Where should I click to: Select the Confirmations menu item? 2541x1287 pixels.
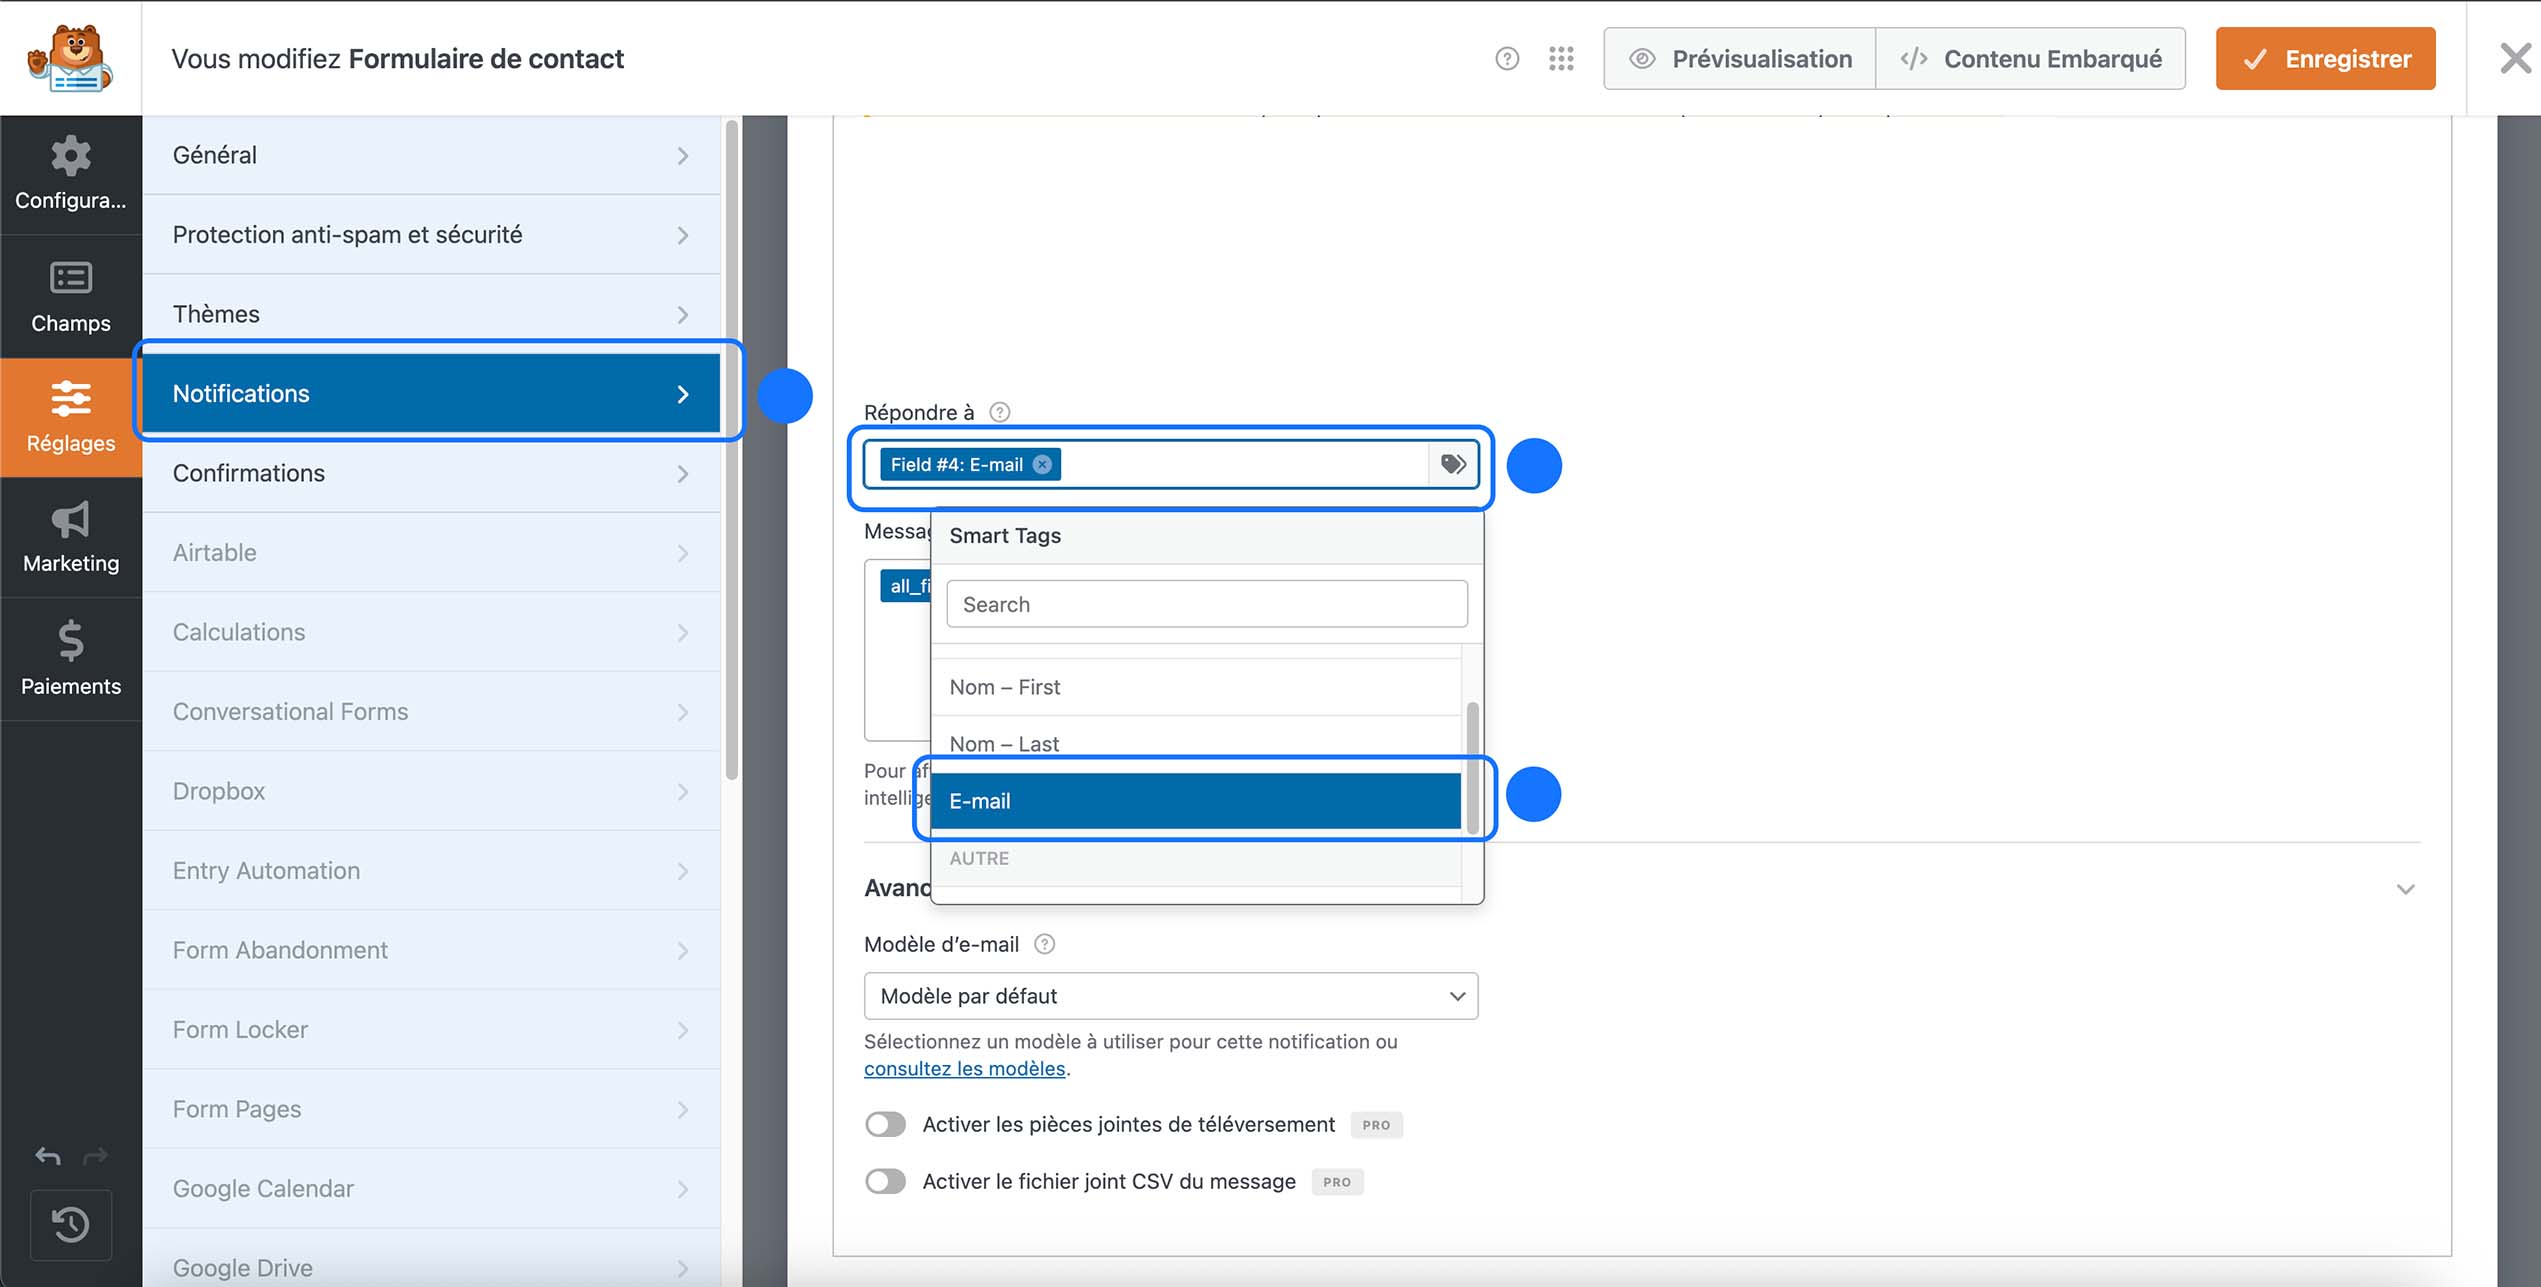(x=432, y=473)
